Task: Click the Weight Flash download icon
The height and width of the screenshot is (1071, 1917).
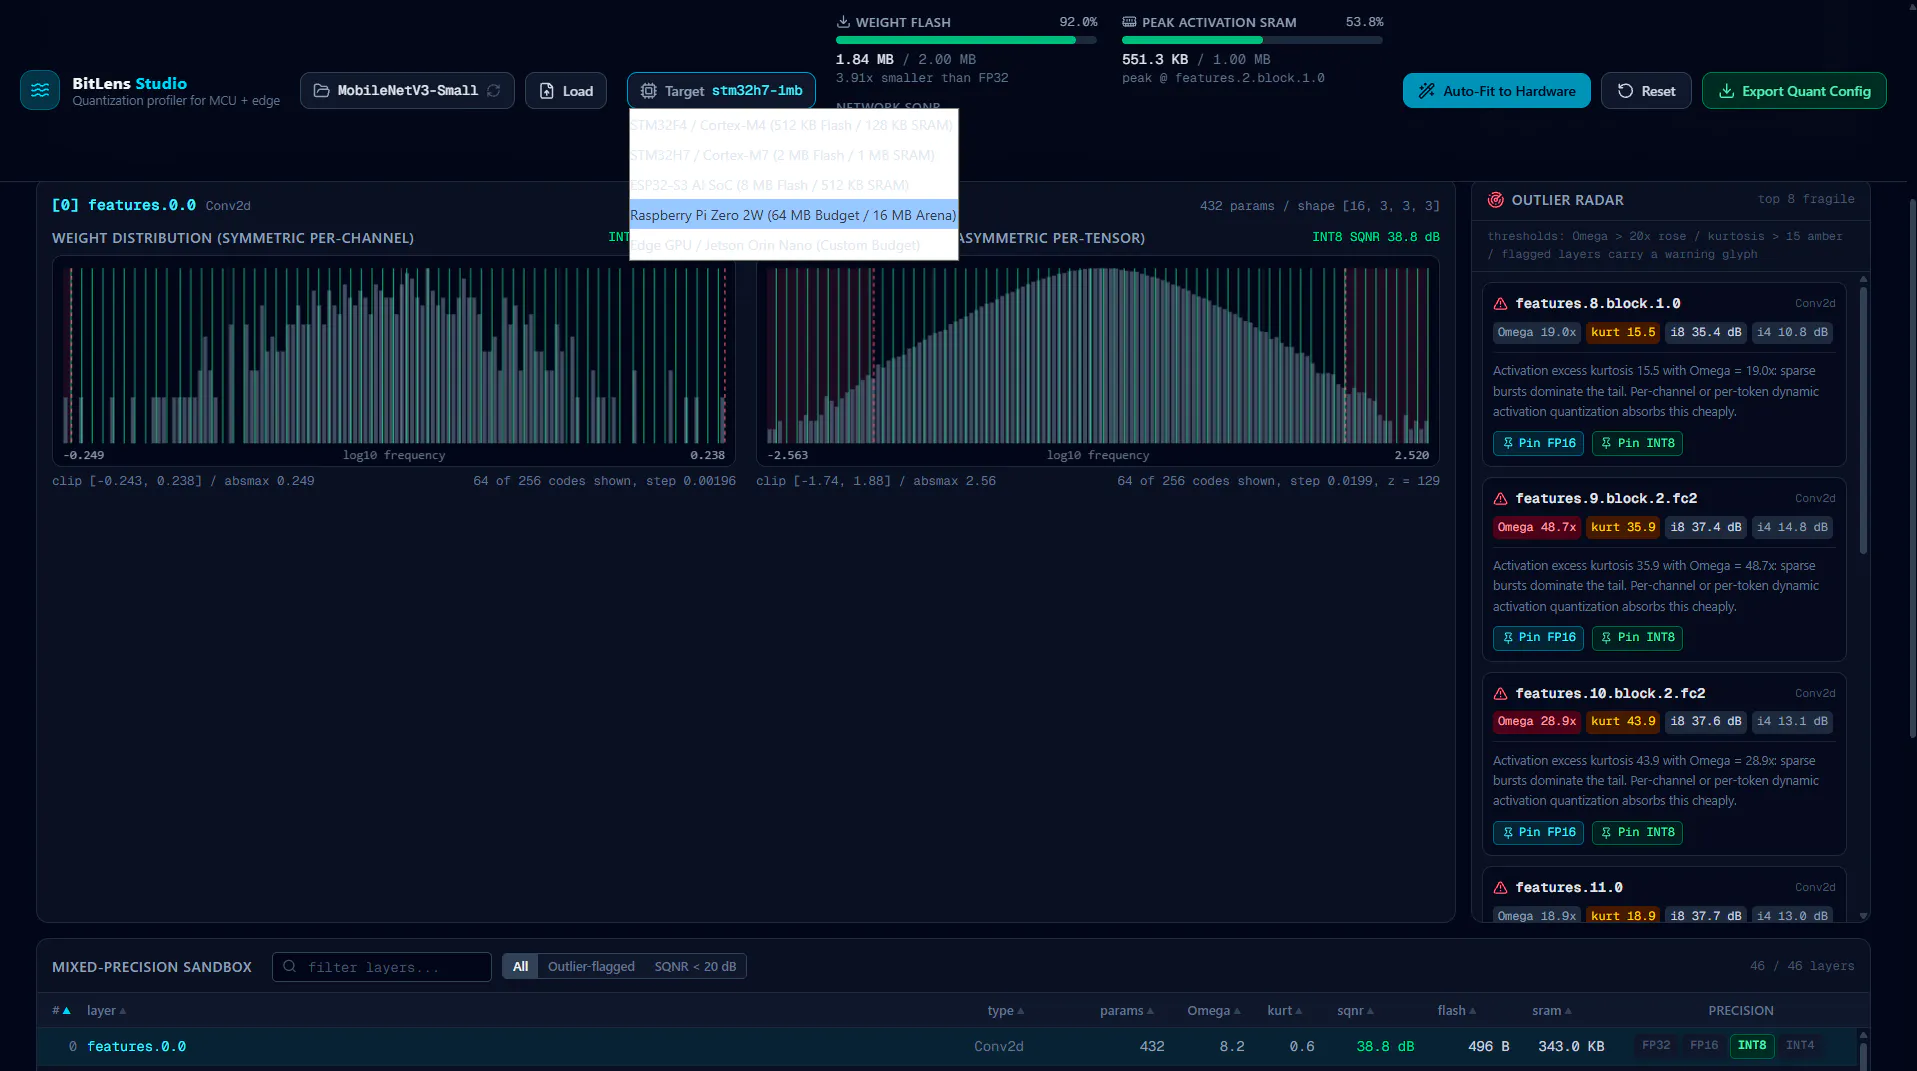Action: (843, 22)
